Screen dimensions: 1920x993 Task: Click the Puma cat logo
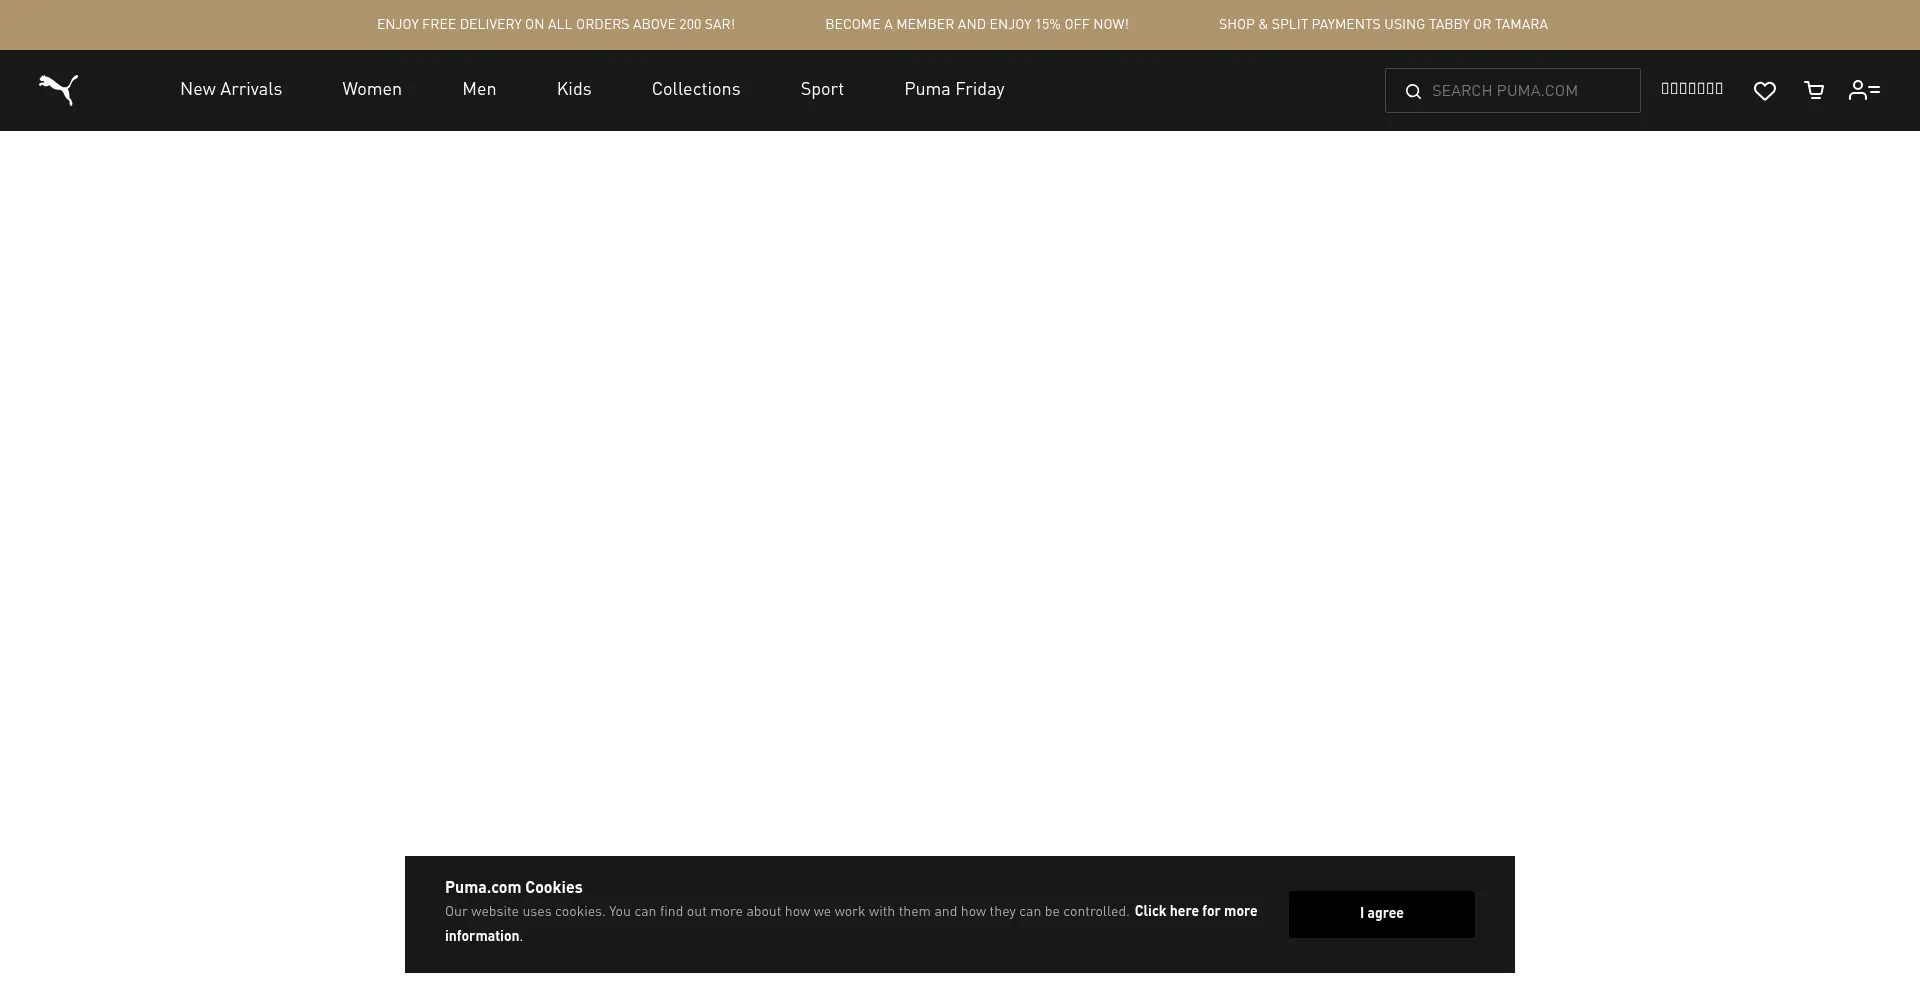click(58, 90)
